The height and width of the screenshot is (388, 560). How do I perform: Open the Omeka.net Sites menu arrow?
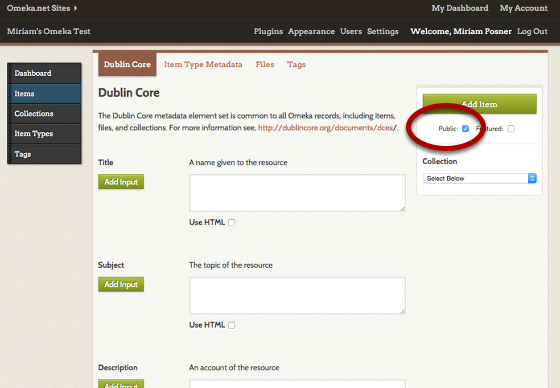click(75, 8)
